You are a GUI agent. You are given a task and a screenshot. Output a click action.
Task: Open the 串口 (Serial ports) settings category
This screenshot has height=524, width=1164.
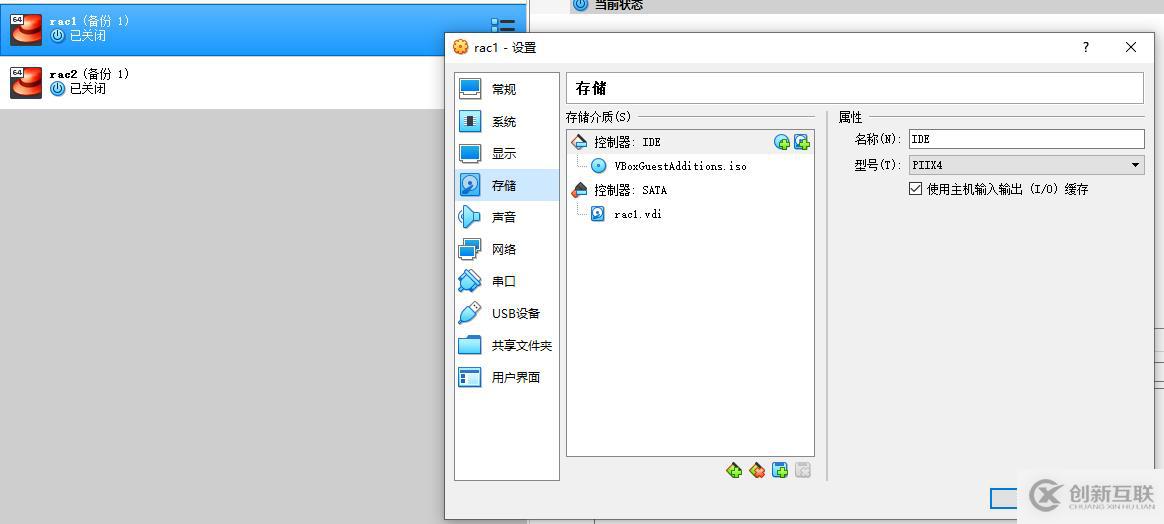pyautogui.click(x=506, y=281)
